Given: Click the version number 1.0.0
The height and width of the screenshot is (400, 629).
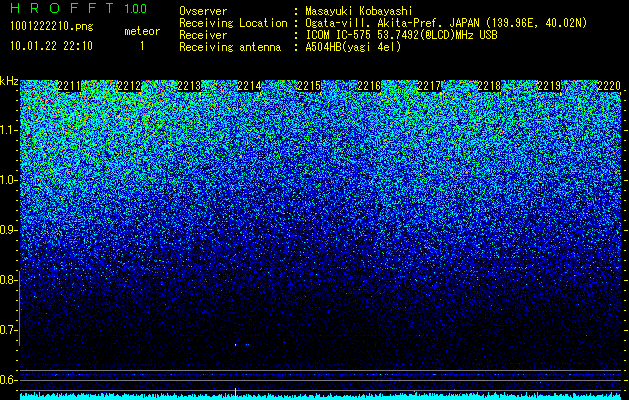Looking at the screenshot, I should tap(135, 8).
